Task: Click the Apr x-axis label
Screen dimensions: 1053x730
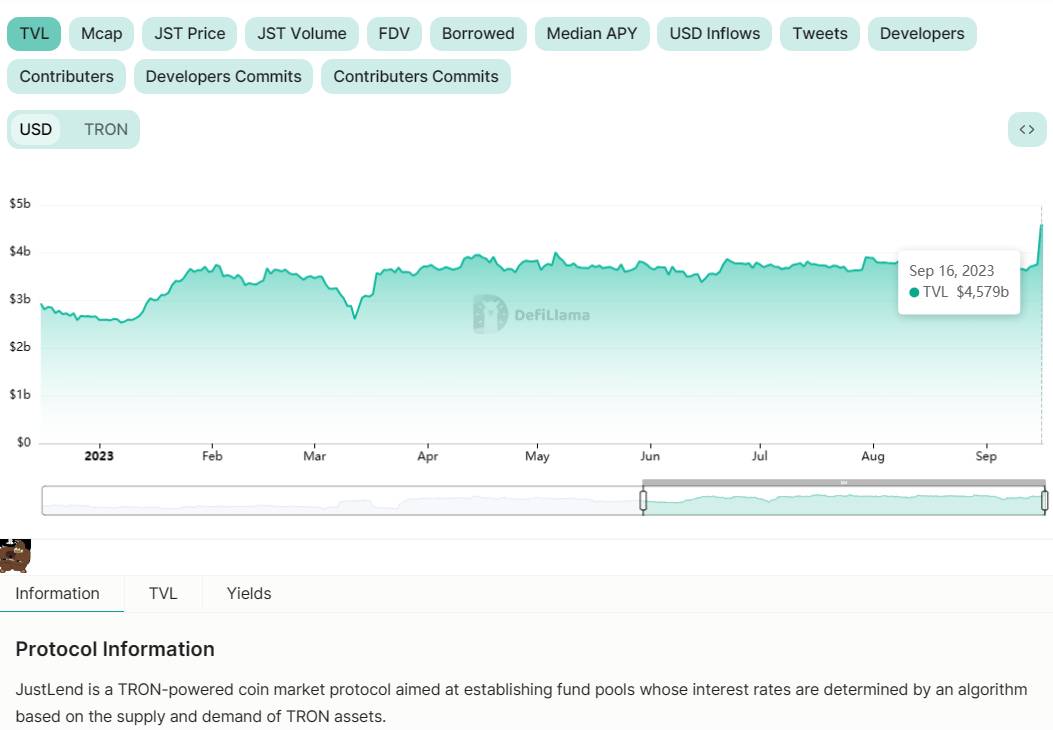Action: click(427, 457)
